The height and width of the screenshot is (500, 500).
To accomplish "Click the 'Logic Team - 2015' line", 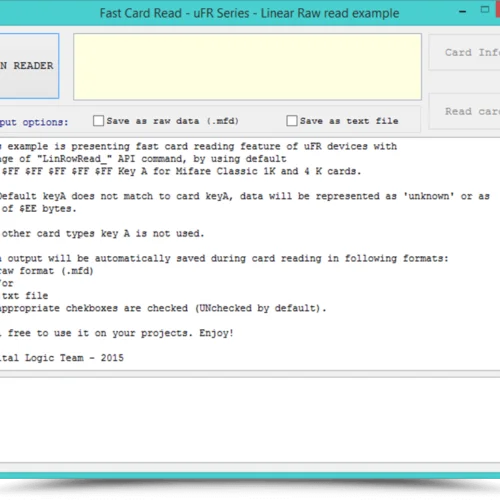I will (x=62, y=358).
